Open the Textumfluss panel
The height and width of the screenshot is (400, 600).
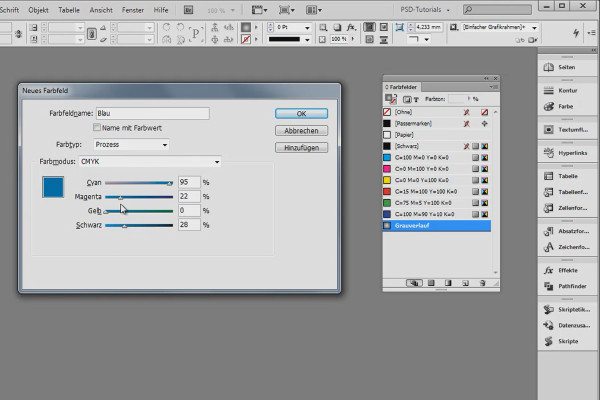(x=566, y=130)
